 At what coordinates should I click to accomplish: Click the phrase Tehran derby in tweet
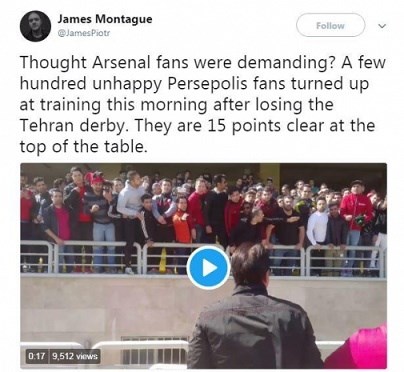click(72, 126)
